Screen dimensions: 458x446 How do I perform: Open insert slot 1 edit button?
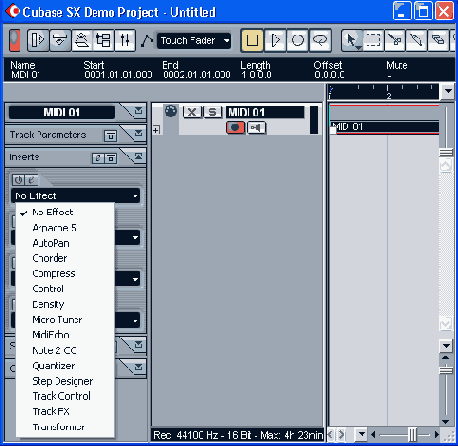pyautogui.click(x=31, y=180)
